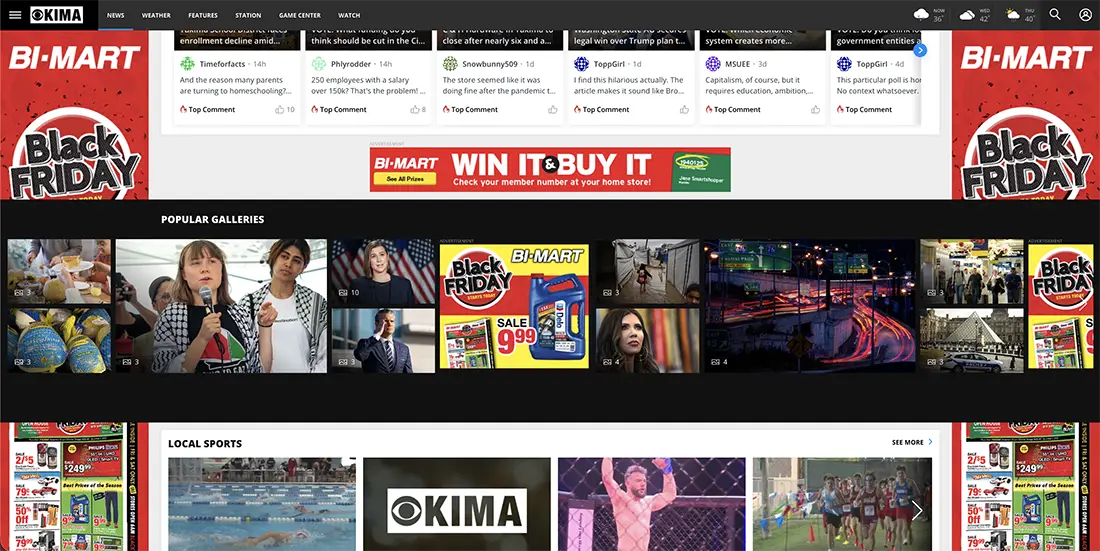The height and width of the screenshot is (551, 1100).
Task: Open Bi-Mart Black Friday oil sale ad
Action: [x=514, y=306]
